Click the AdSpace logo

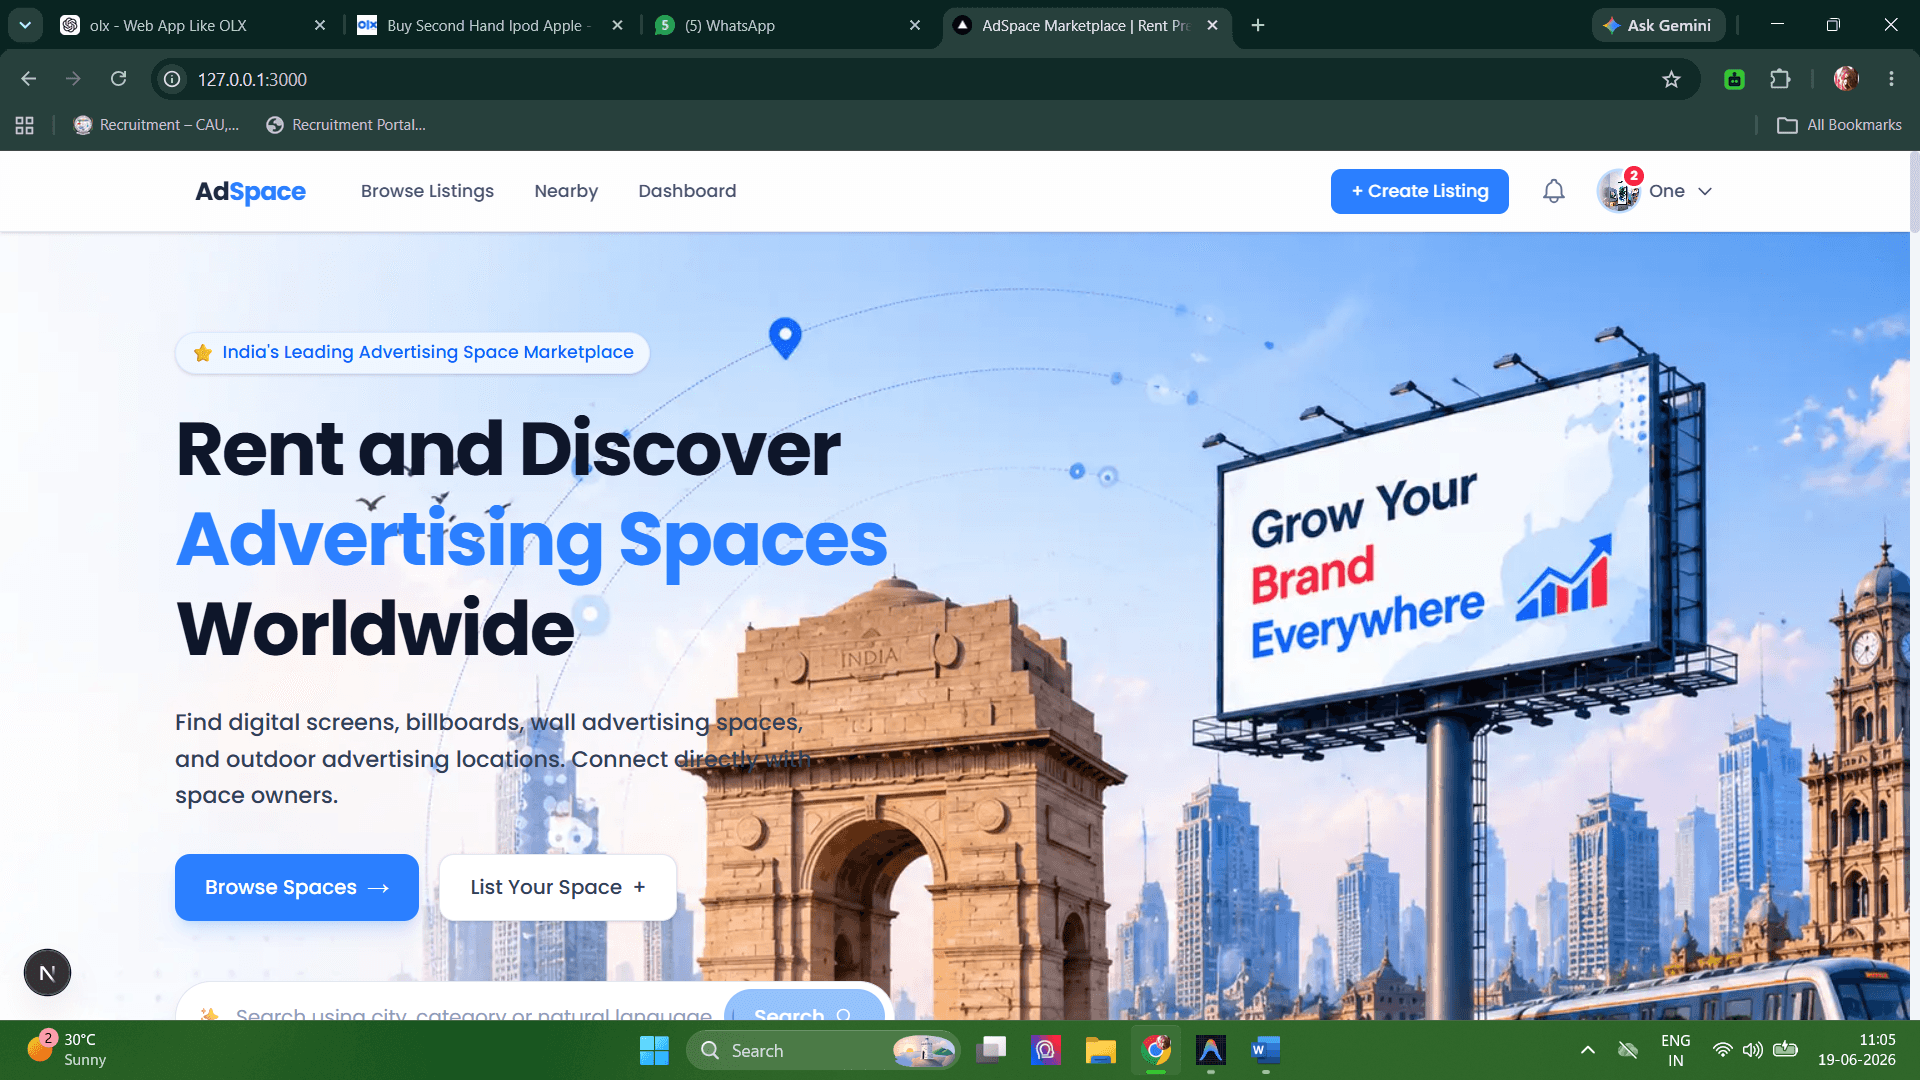pos(250,191)
